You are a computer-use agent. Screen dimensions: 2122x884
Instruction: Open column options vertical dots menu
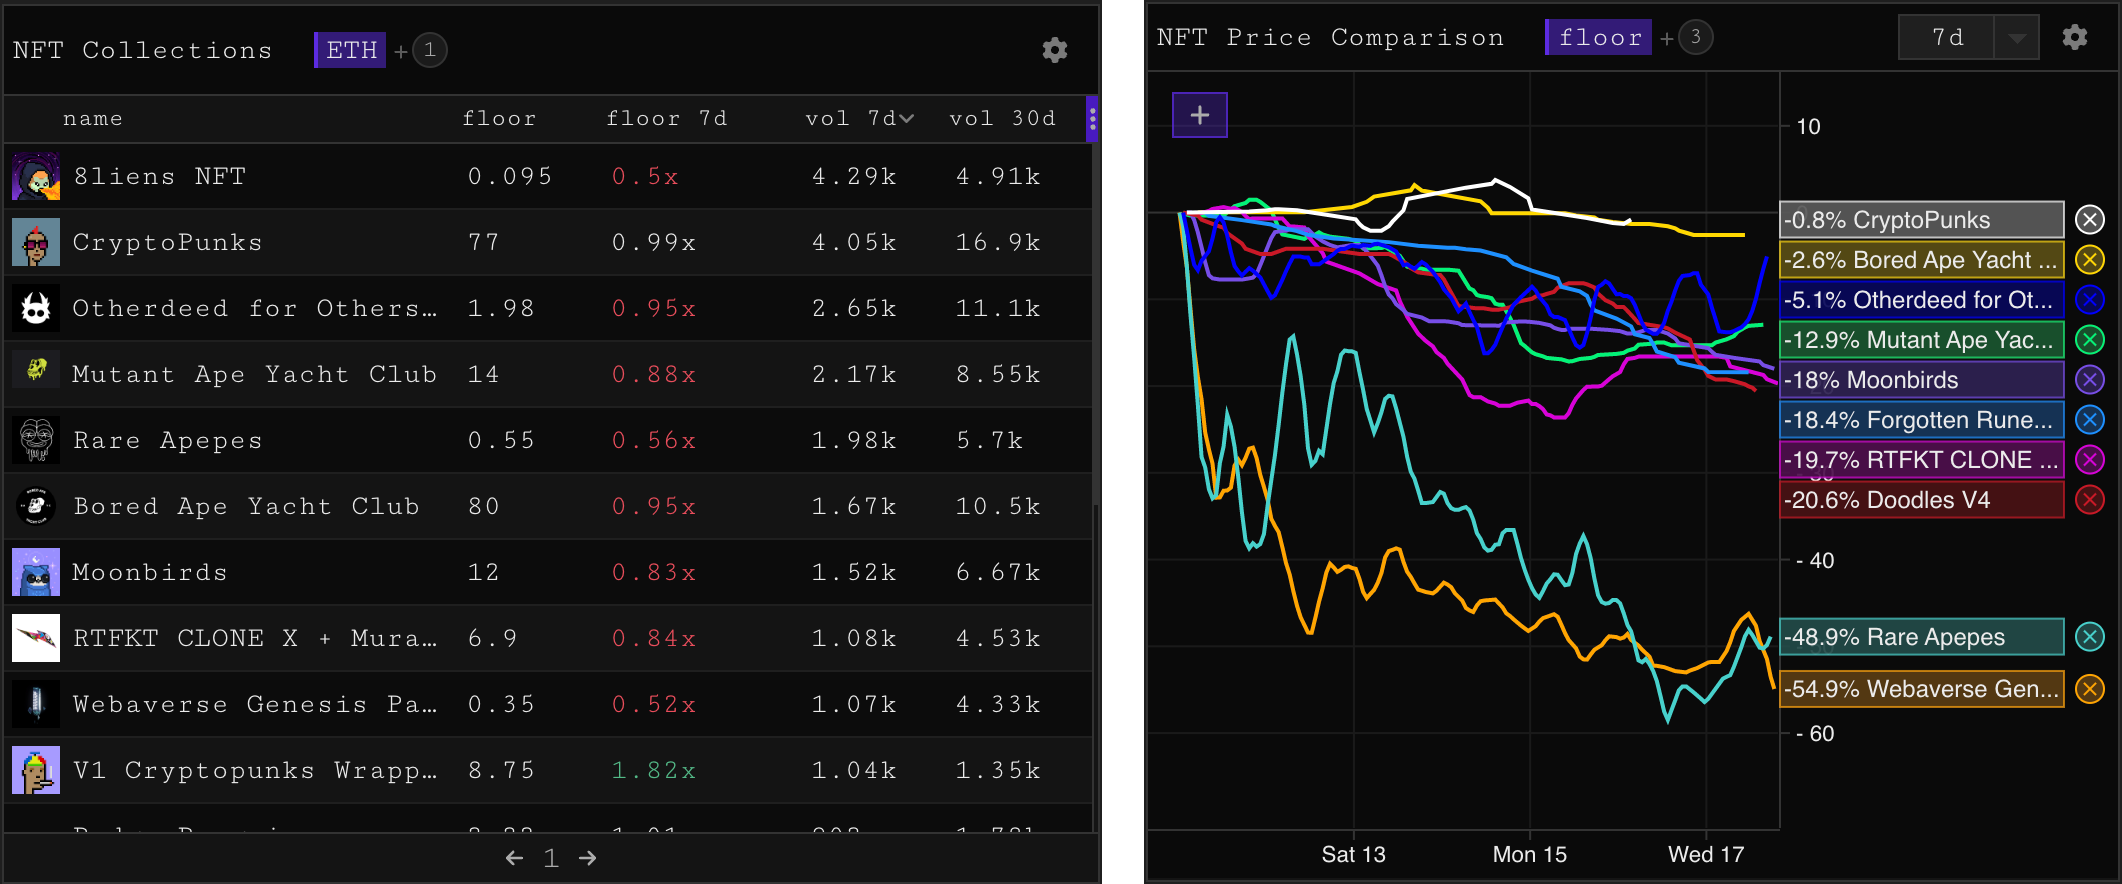pyautogui.click(x=1092, y=119)
